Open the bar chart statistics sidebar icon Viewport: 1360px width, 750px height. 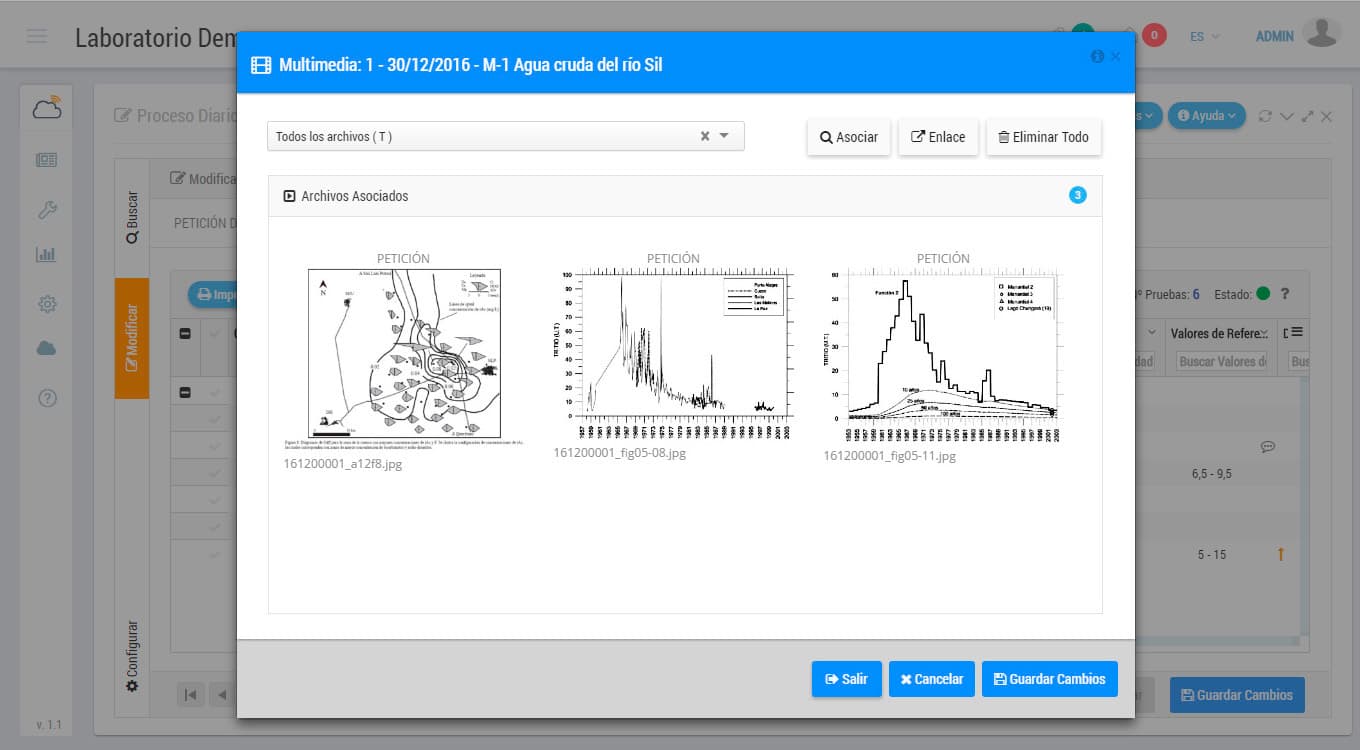point(46,254)
